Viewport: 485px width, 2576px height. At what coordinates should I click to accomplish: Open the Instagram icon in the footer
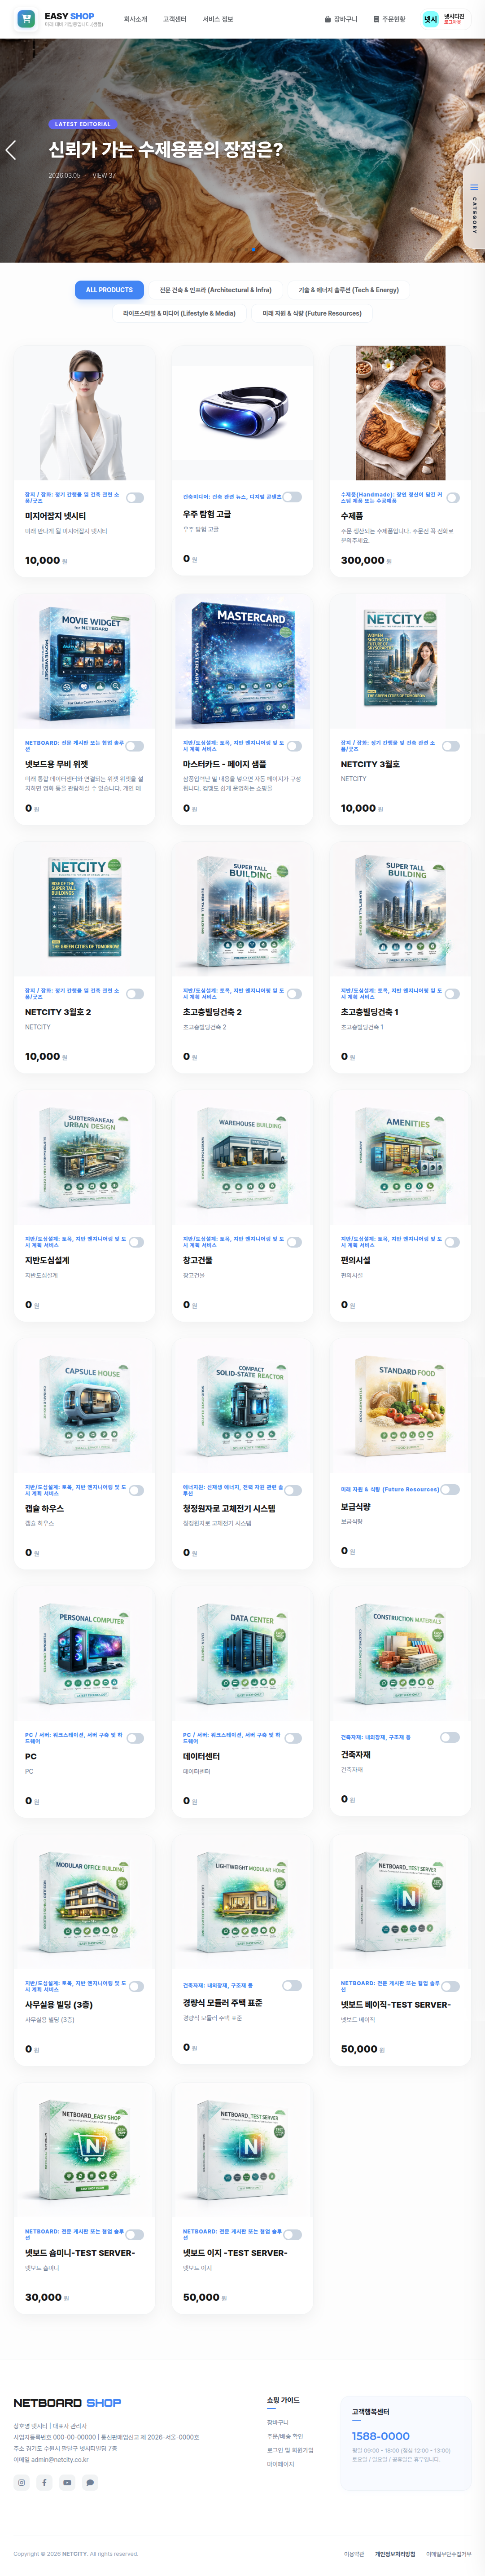(21, 2483)
